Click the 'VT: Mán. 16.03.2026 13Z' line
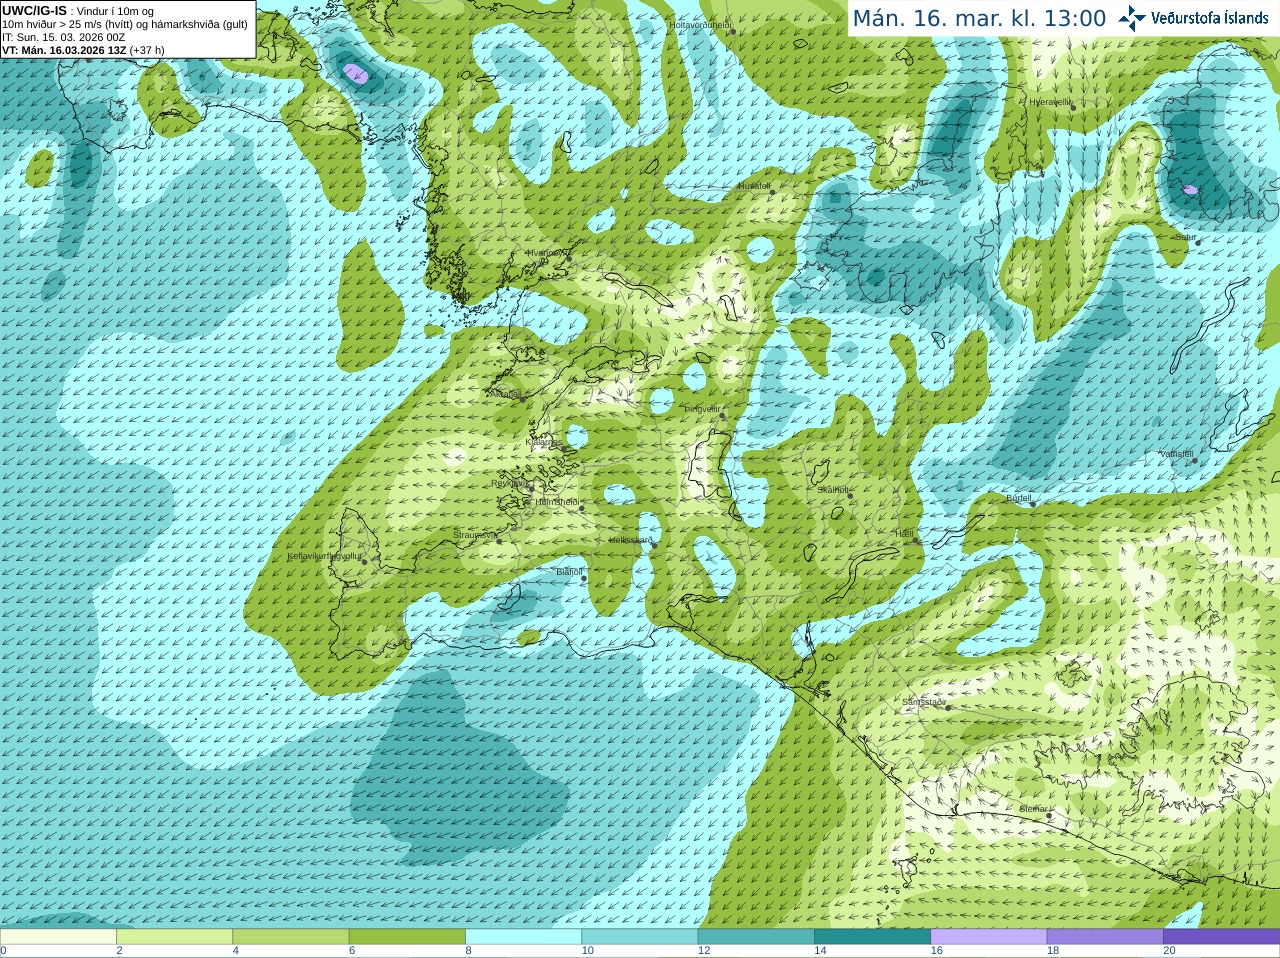Screen dimensions: 1280x958 pyautogui.click(x=83, y=50)
